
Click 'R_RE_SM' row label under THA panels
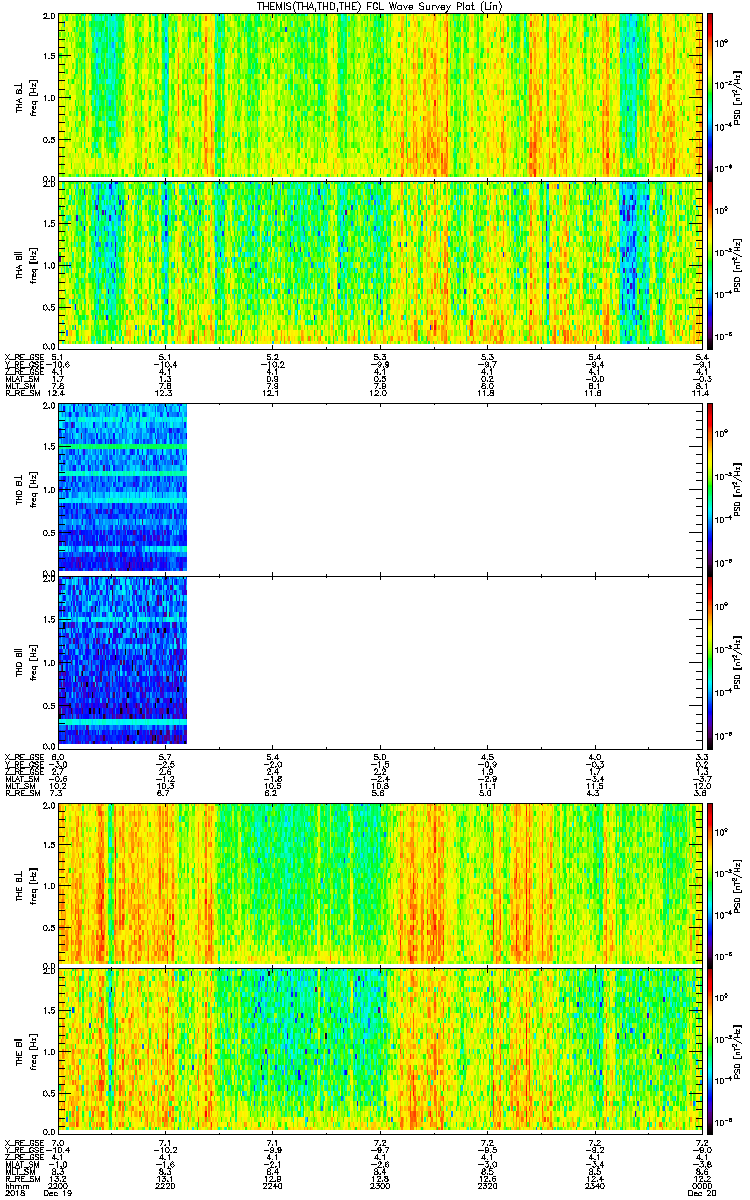23,393
